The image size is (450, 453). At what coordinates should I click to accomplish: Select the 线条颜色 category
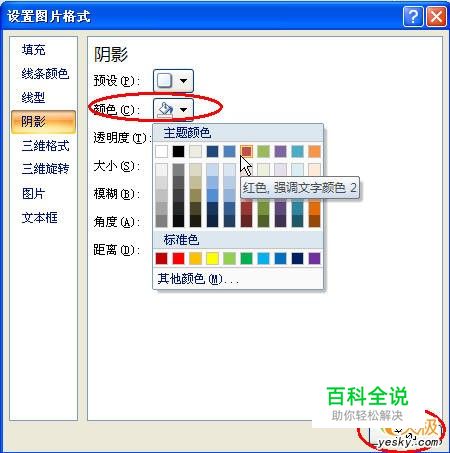(x=45, y=74)
